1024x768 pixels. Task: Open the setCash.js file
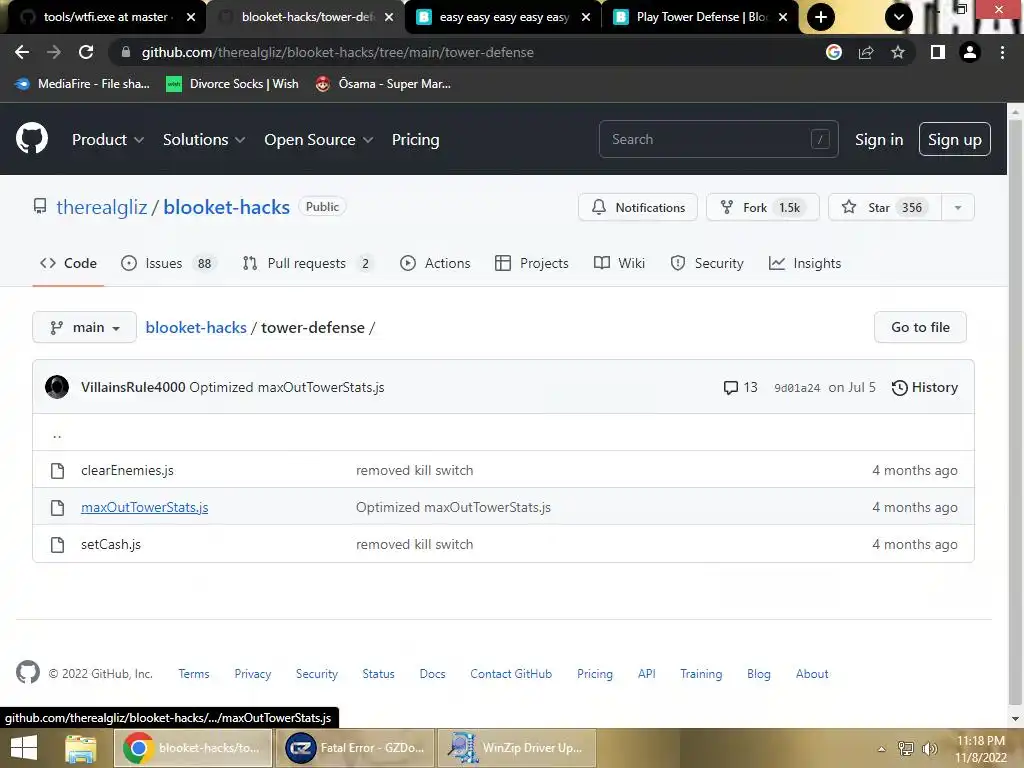(111, 545)
